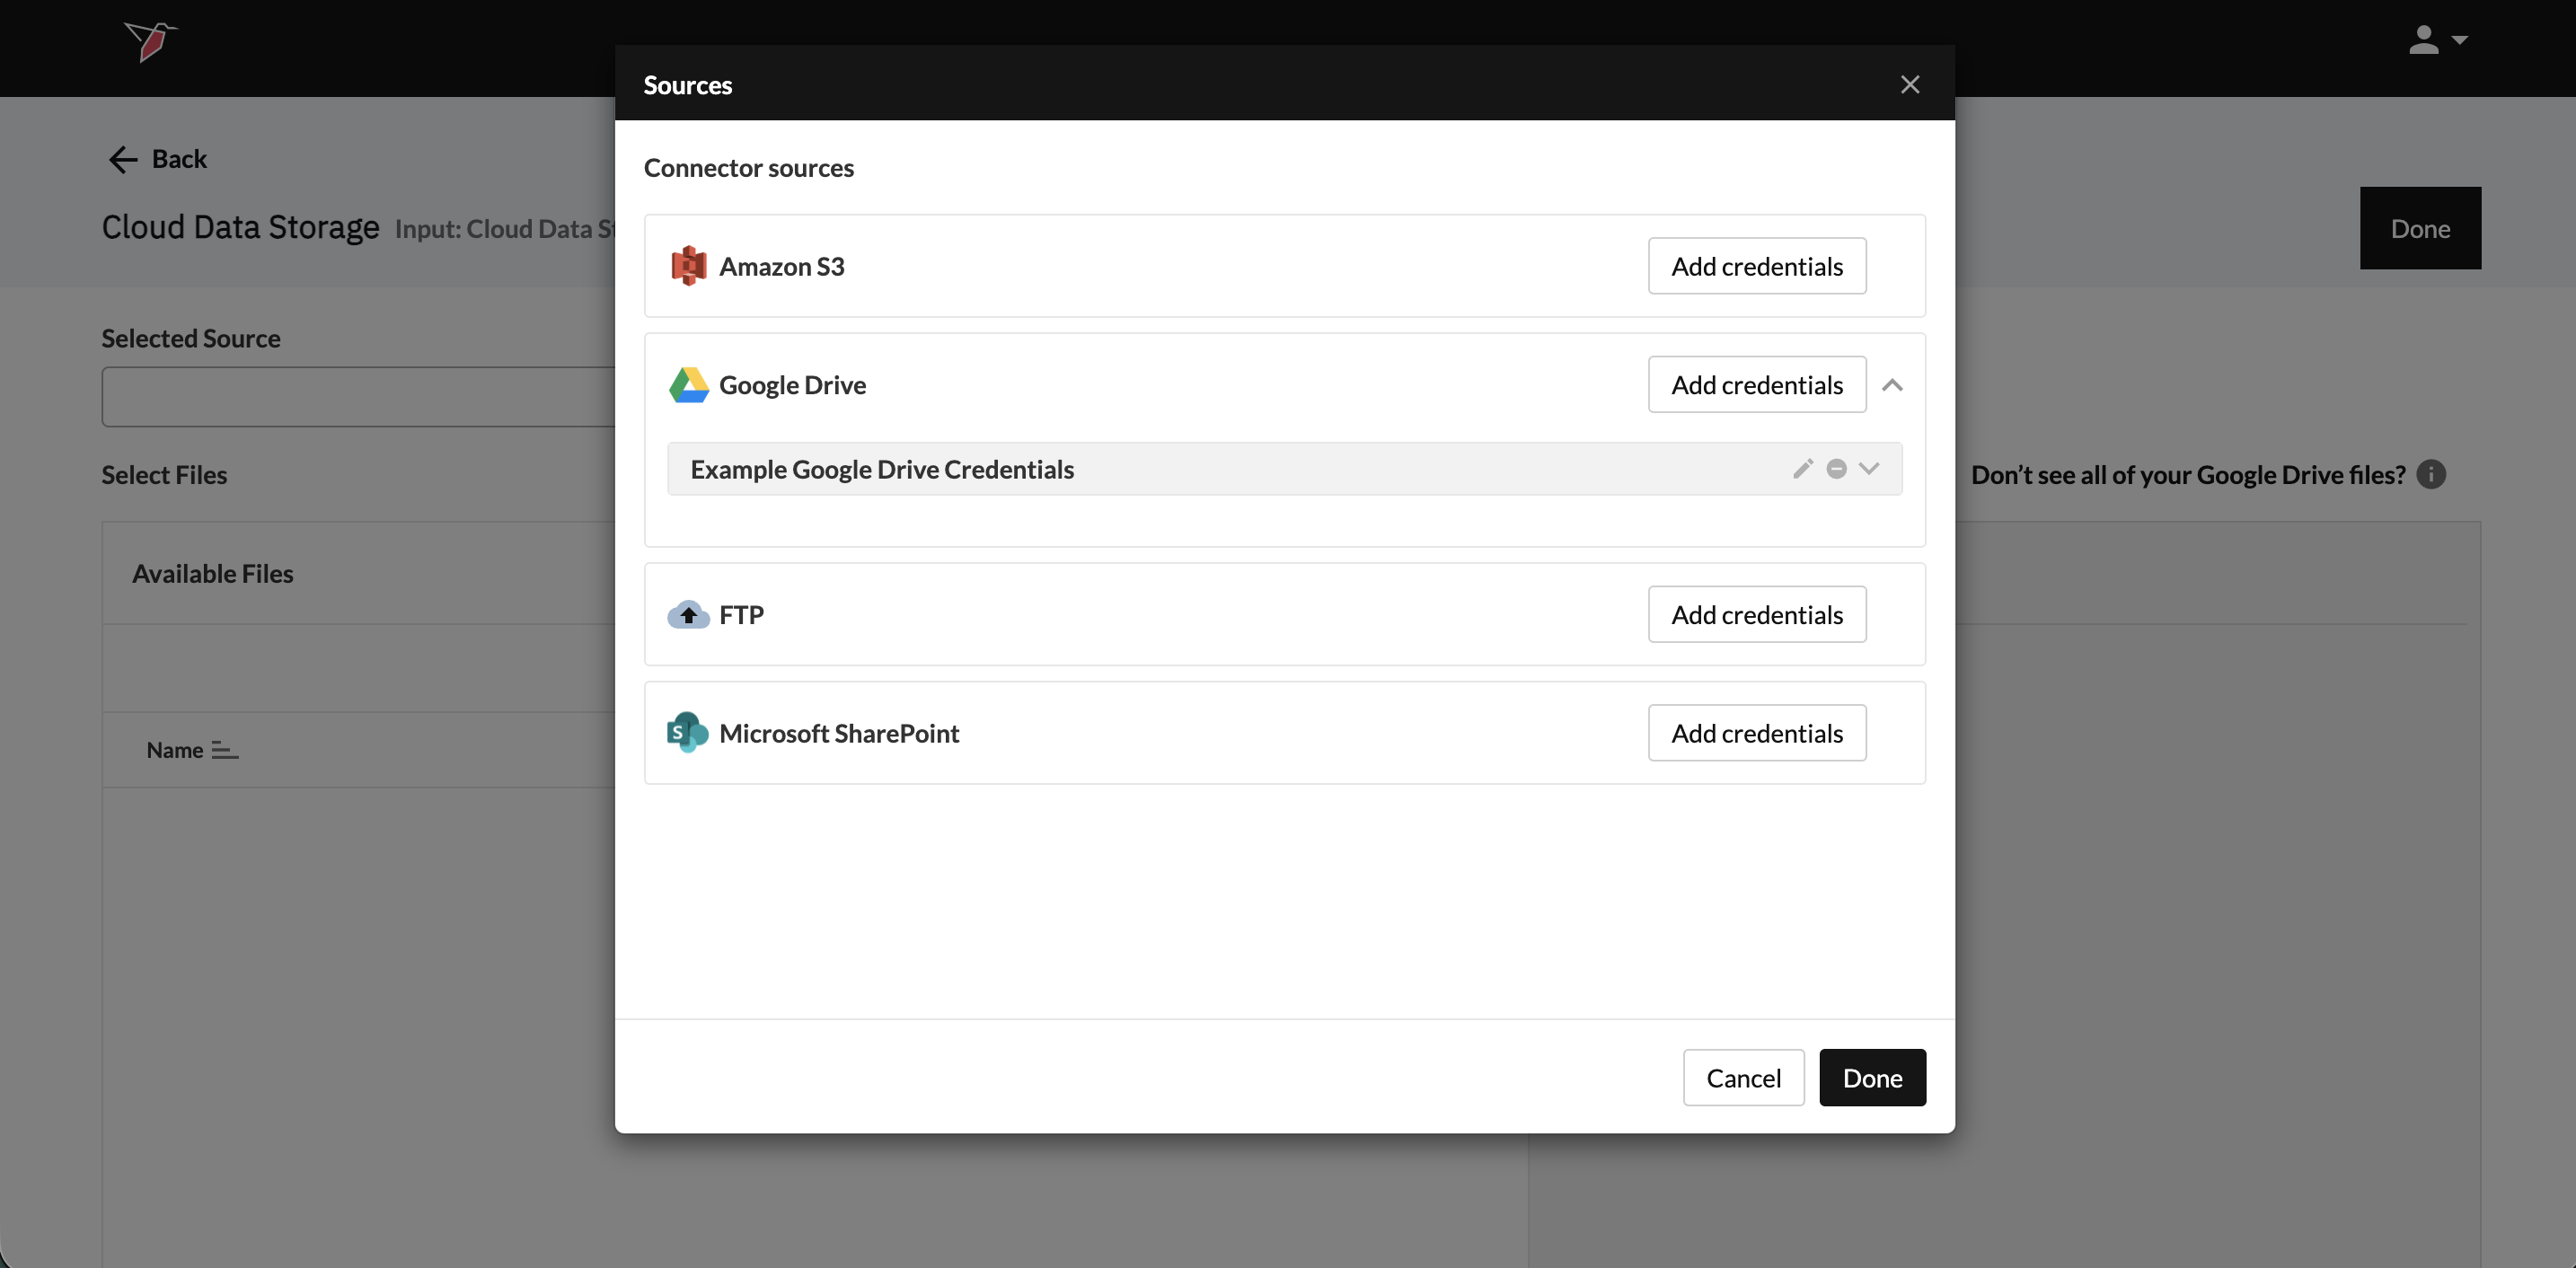Add credentials for Amazon S3
This screenshot has width=2576, height=1268.
click(1756, 266)
